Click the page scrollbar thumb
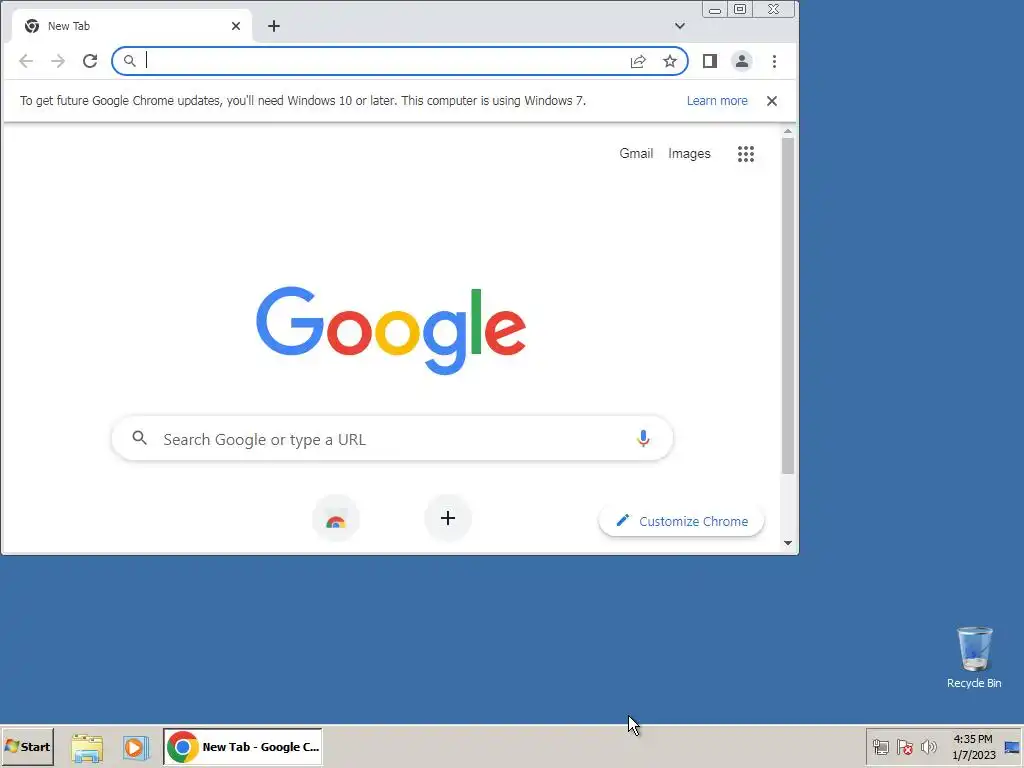The width and height of the screenshot is (1024, 768). pos(788,306)
